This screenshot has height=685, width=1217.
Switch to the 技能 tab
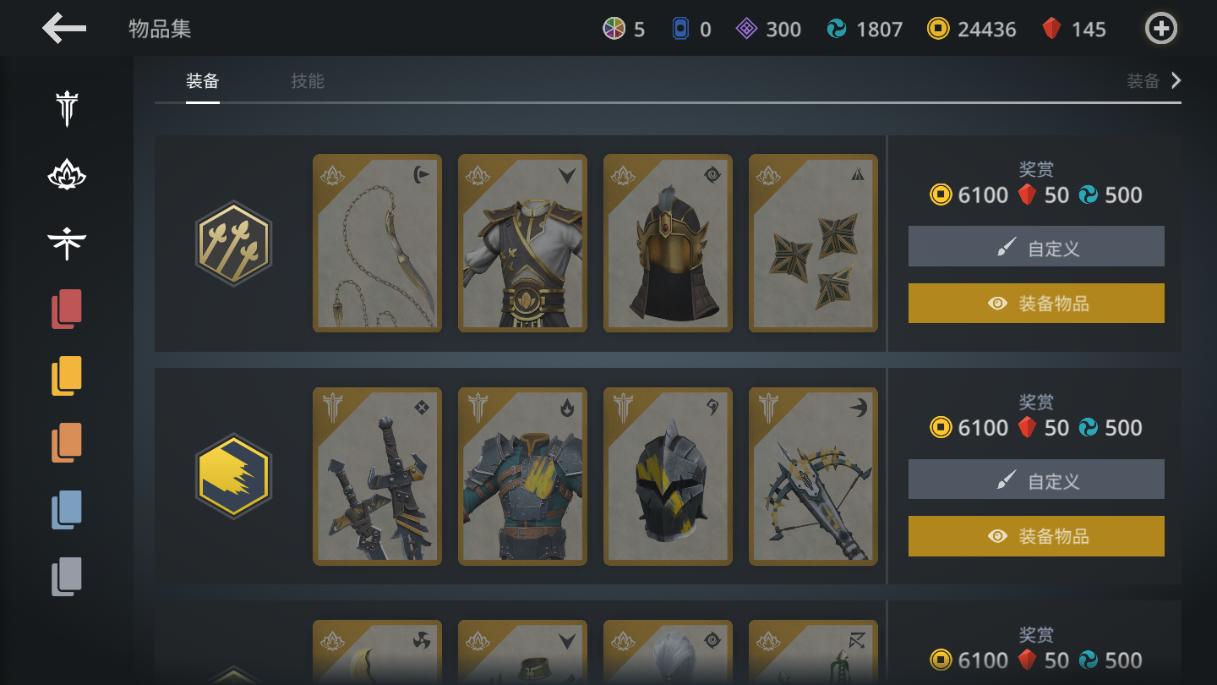pyautogui.click(x=307, y=81)
